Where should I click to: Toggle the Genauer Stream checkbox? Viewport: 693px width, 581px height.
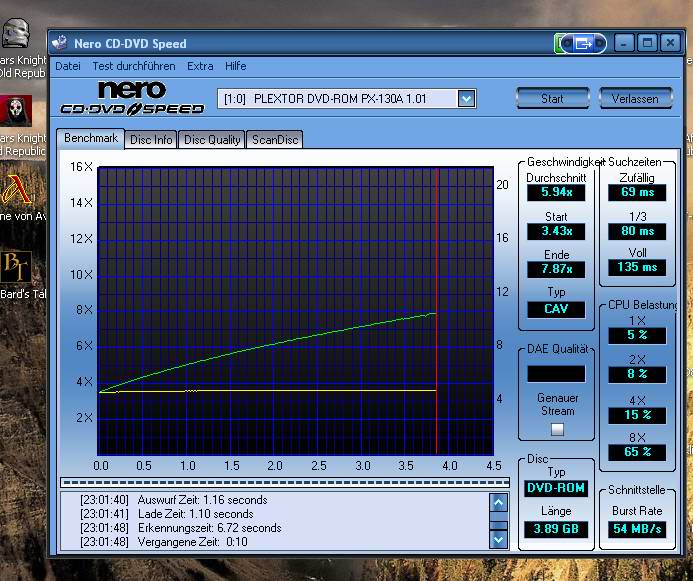(557, 429)
